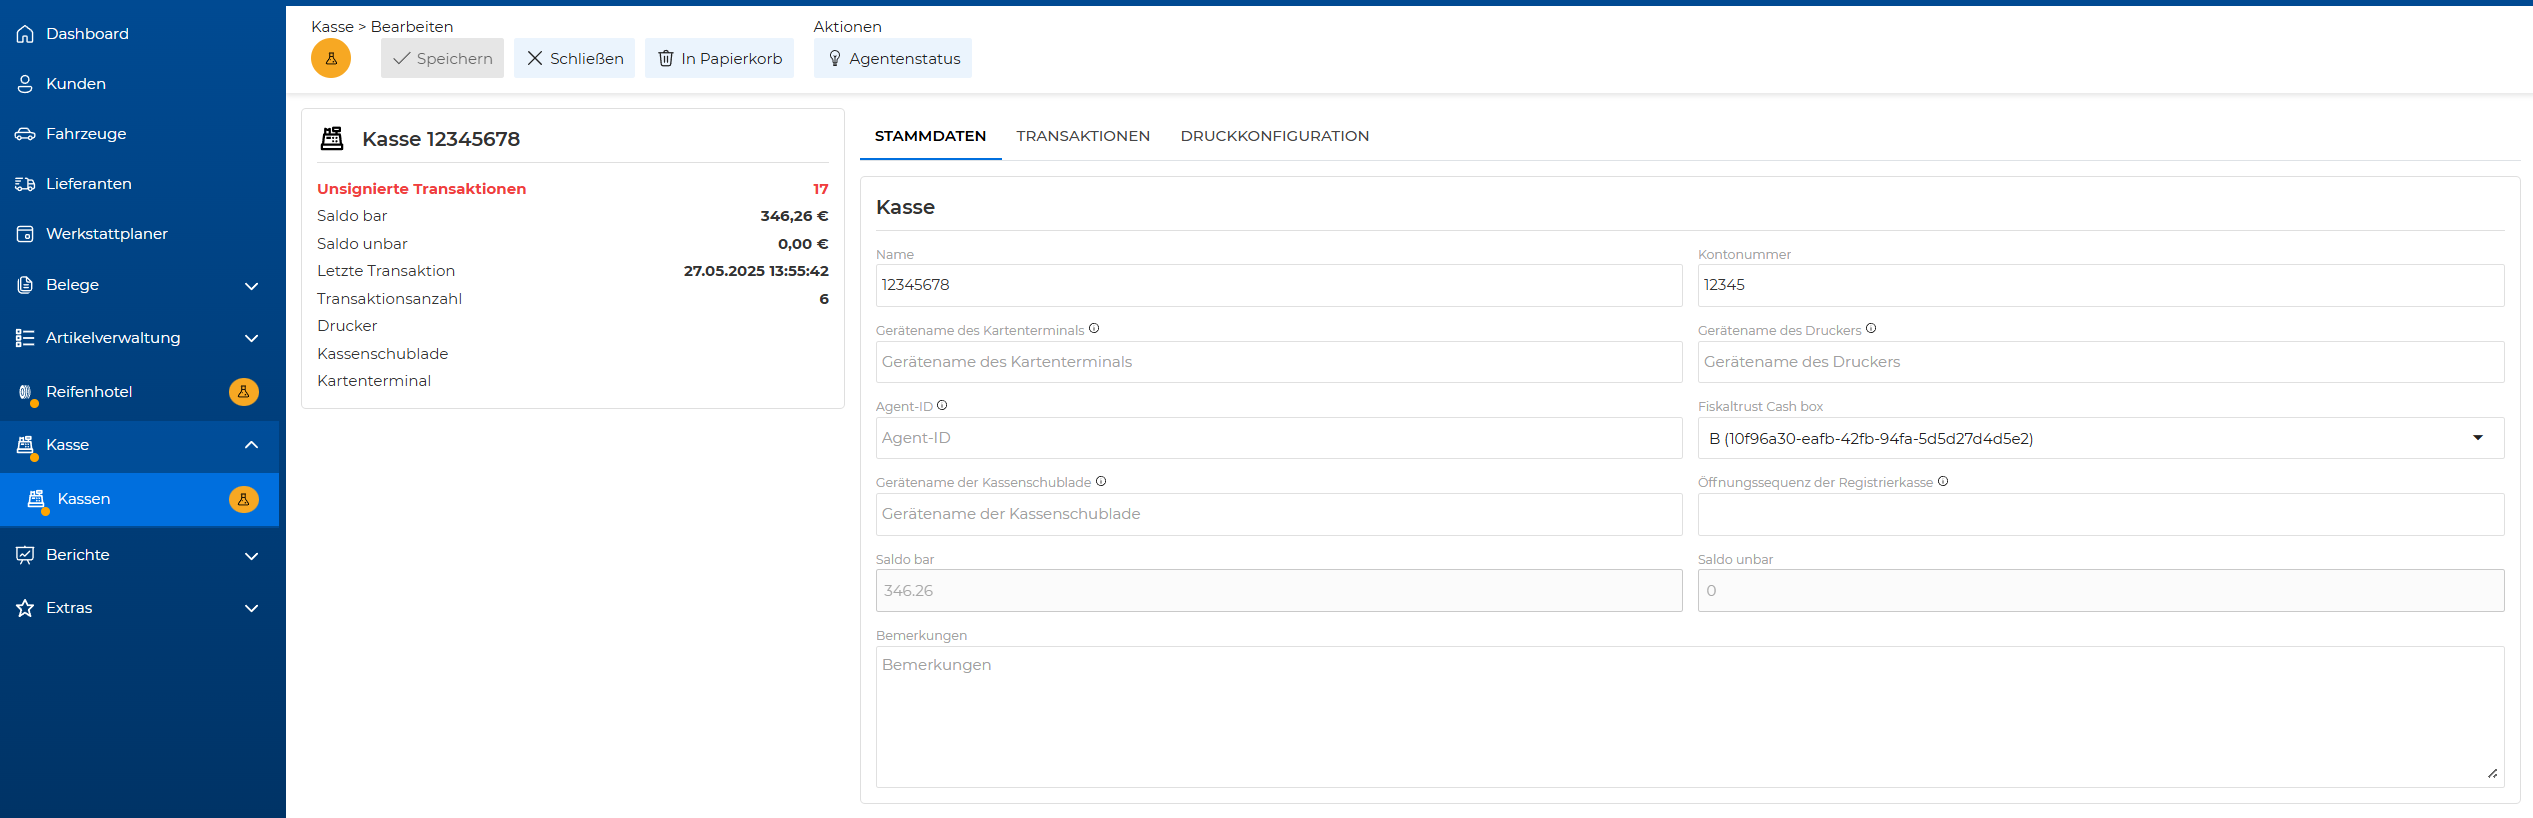Screen dimensions: 2533x818
Task: Click the Kasse register icon in sidebar
Action: click(x=26, y=445)
